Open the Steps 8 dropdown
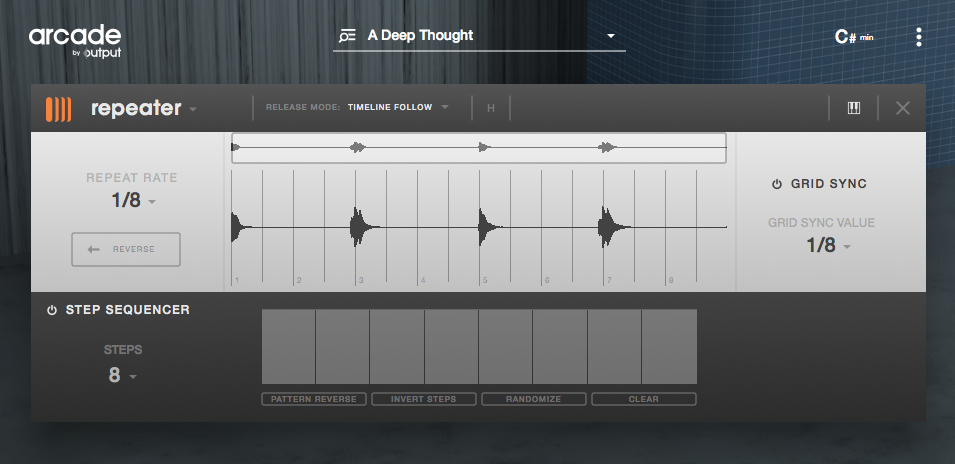 pyautogui.click(x=122, y=375)
